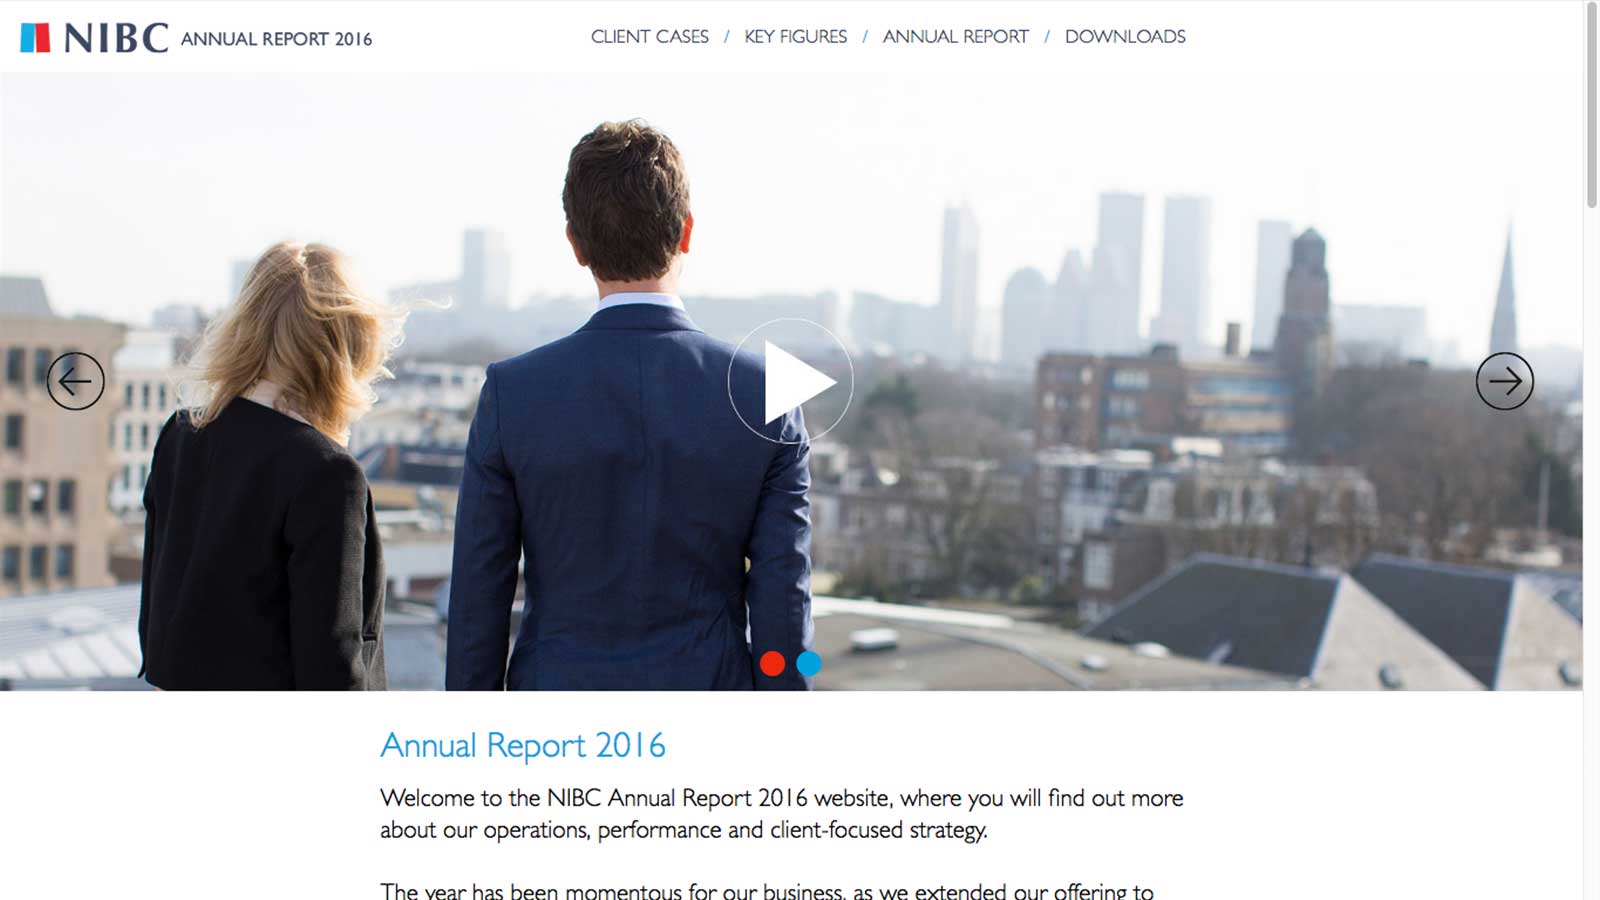This screenshot has height=900, width=1600.
Task: Open the Key Figures menu item
Action: (795, 37)
